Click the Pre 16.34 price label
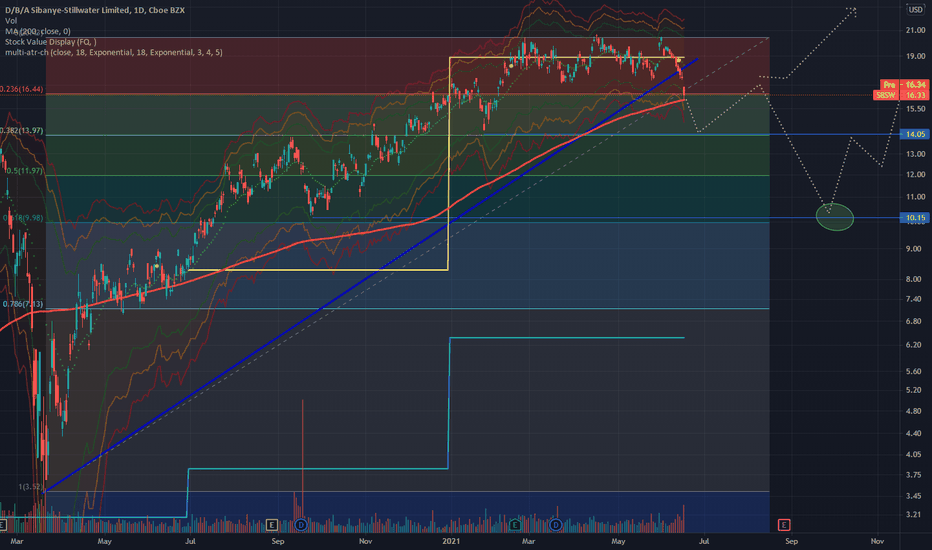Viewport: 932px width, 550px height. pyautogui.click(x=903, y=85)
